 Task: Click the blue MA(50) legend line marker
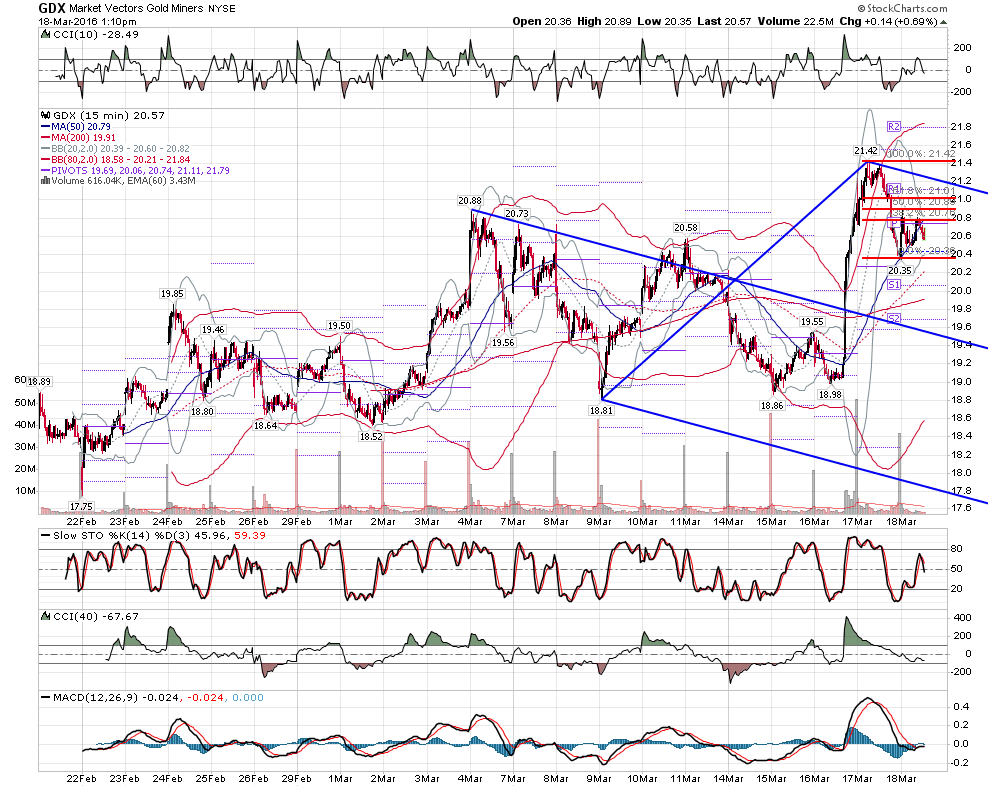(x=45, y=126)
